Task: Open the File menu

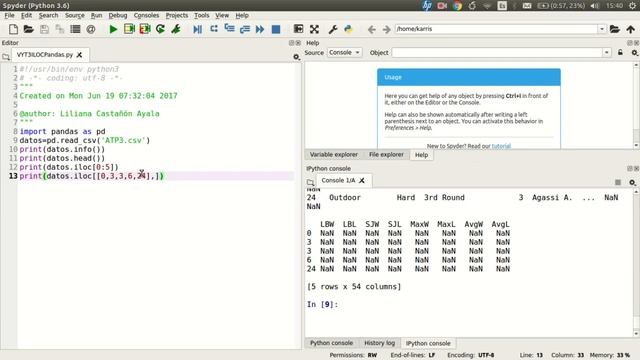Action: [9, 15]
